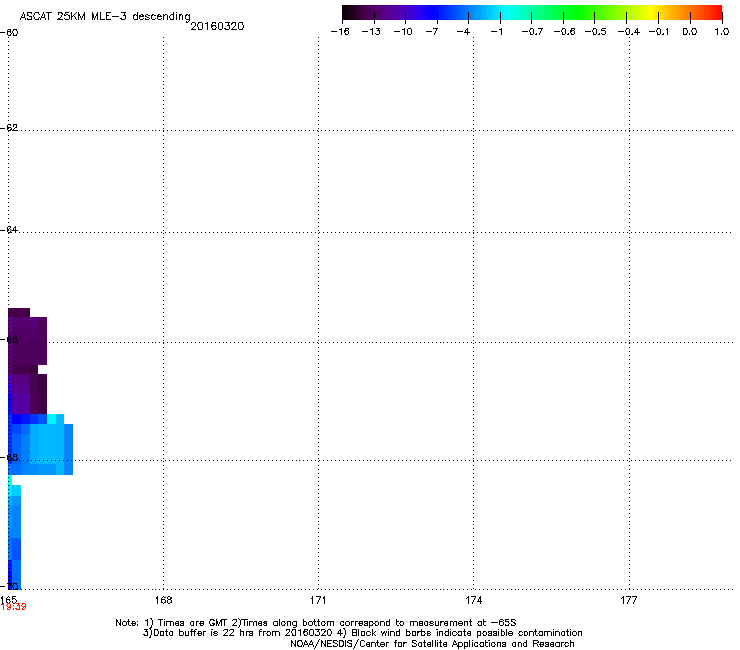This screenshot has width=740, height=650.
Task: Click the color bar label -4
Action: tap(463, 32)
